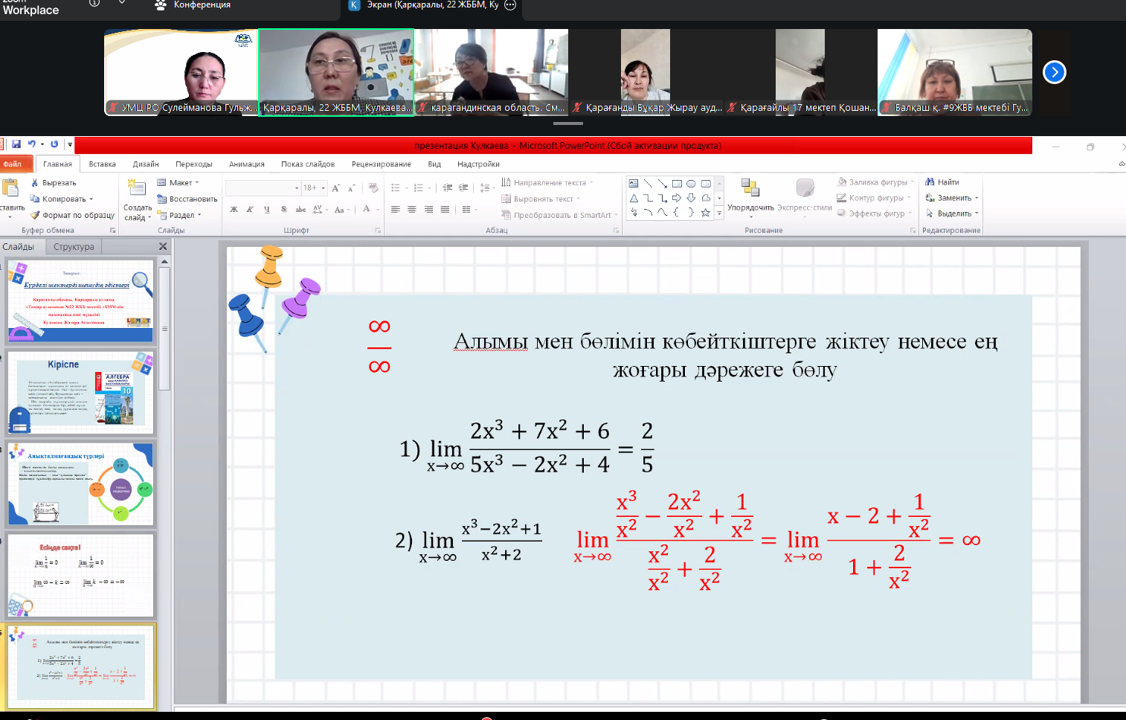Click the Cut (Вырезать) scissors button

coord(53,183)
